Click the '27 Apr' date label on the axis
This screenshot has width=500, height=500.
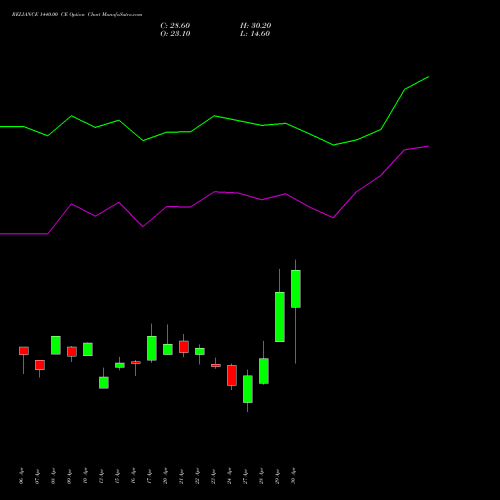(x=245, y=476)
